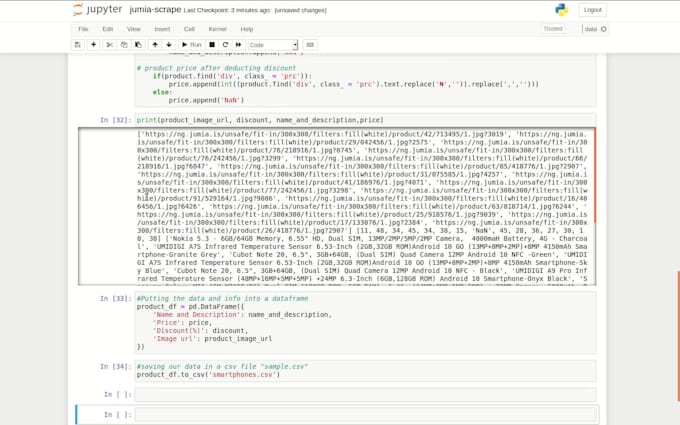Open the Help menu
Image resolution: width=680 pixels, height=425 pixels.
[x=247, y=29]
